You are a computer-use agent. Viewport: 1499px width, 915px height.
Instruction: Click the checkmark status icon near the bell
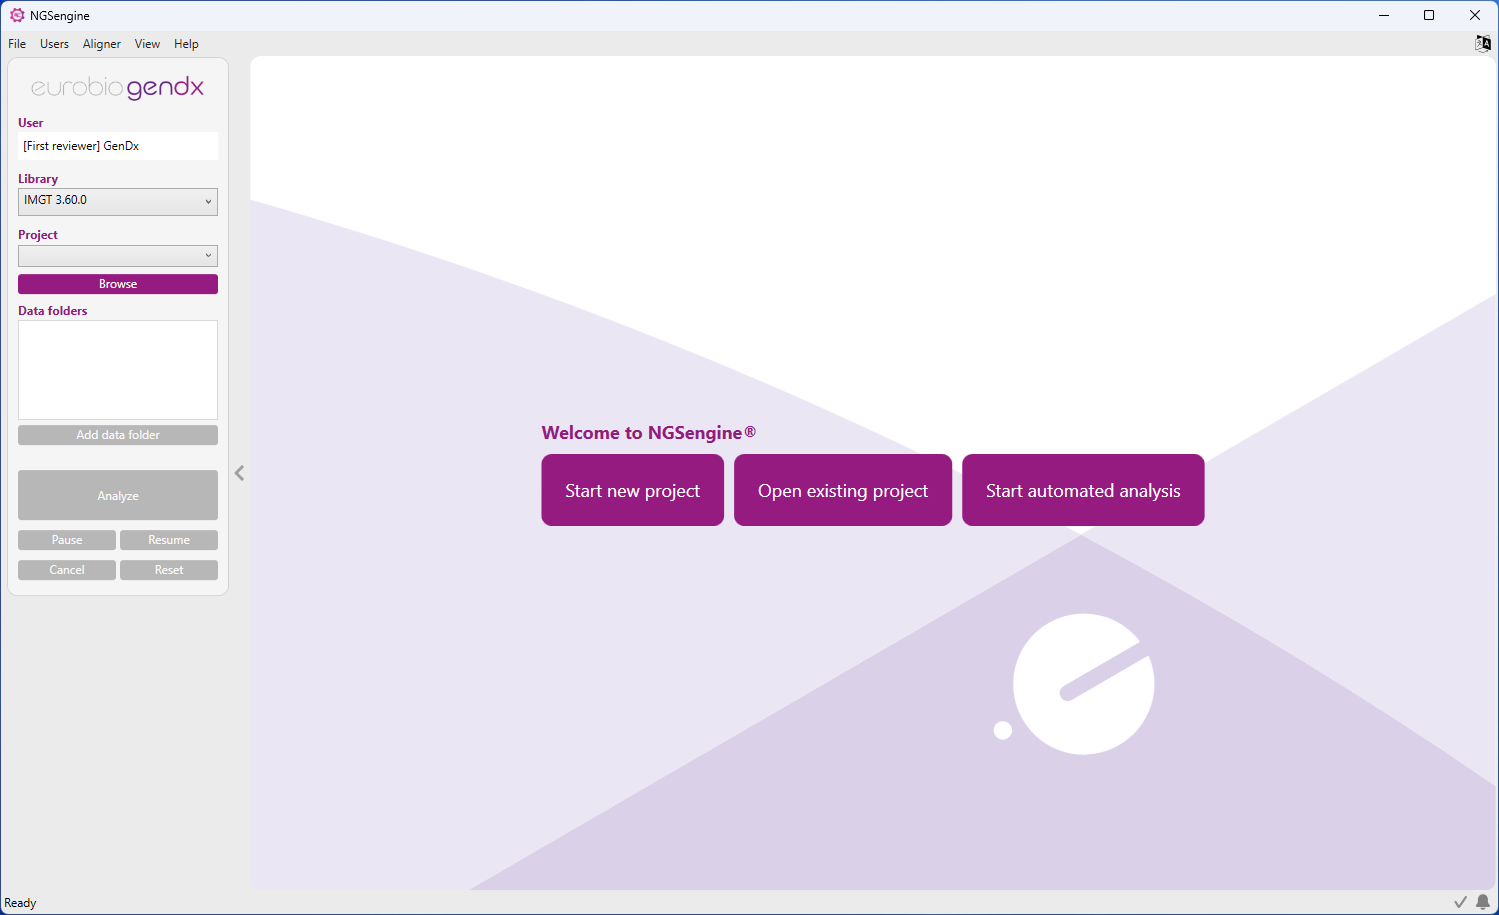1460,902
